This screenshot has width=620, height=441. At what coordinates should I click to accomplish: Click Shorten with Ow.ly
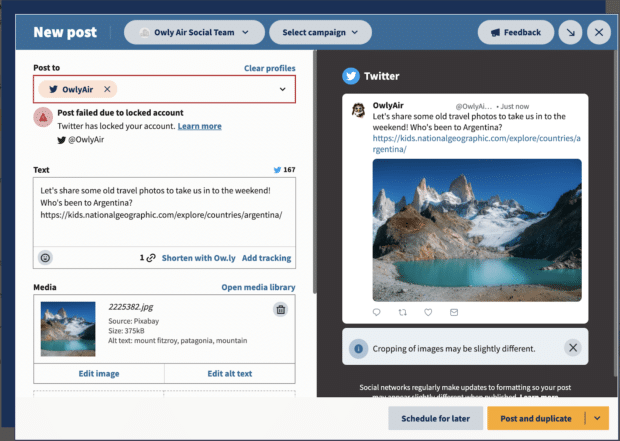[198, 258]
